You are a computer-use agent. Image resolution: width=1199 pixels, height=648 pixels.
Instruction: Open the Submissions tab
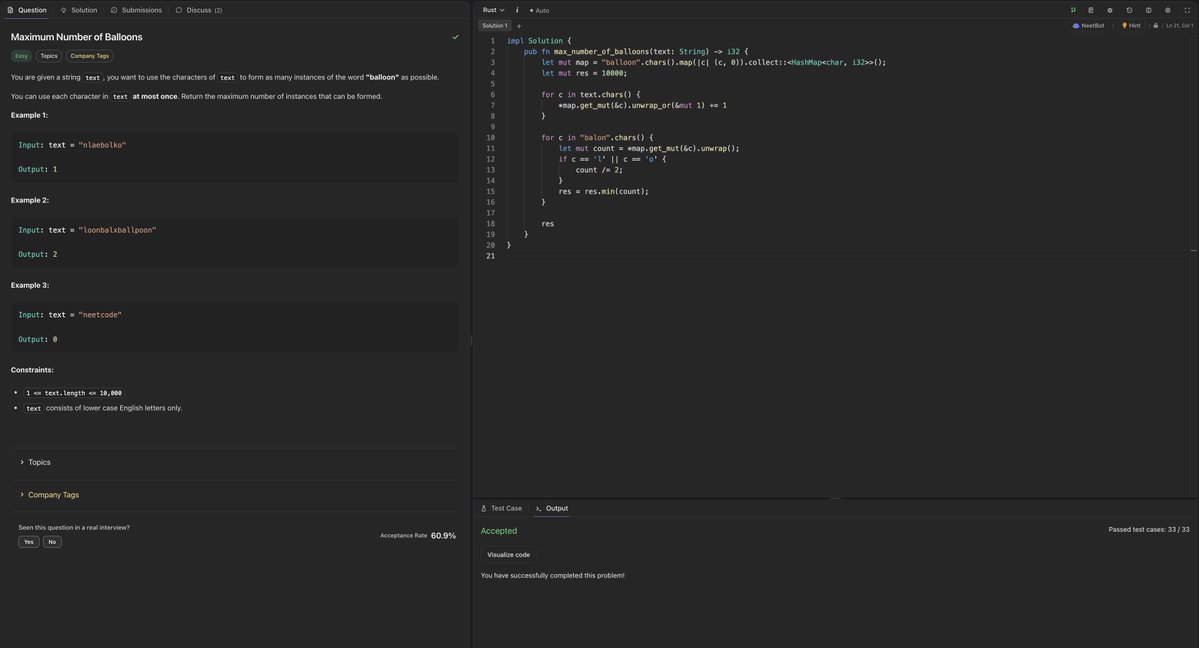tap(136, 10)
